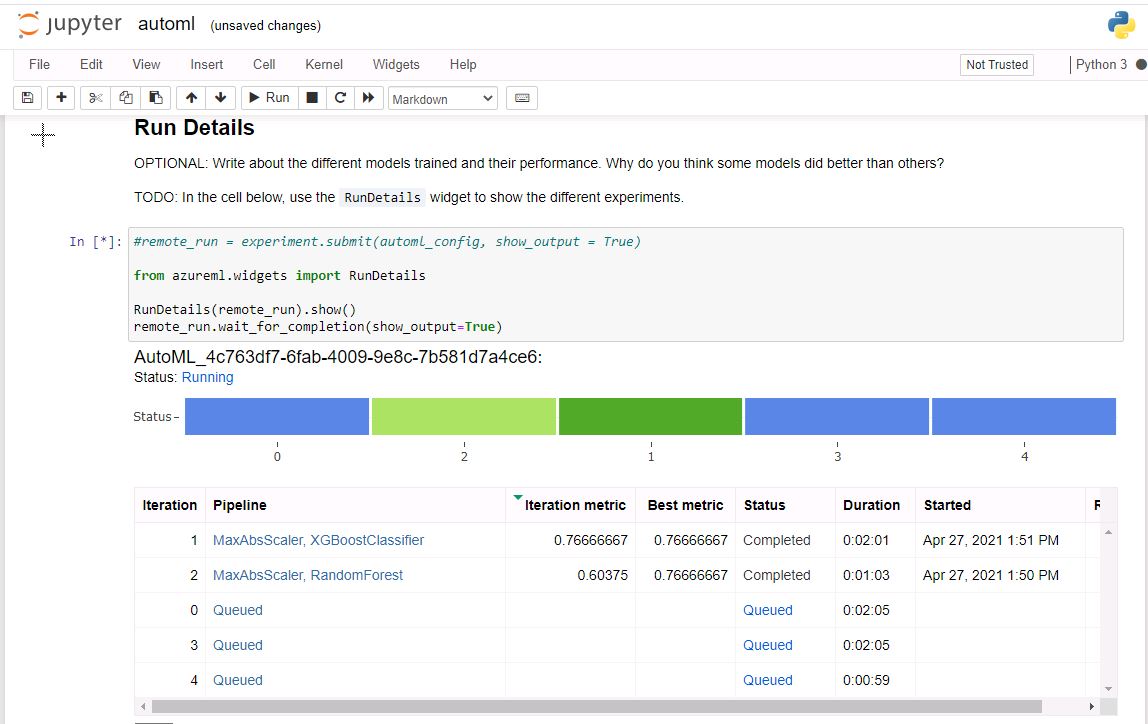Click the Not Trusted indicator
Screen dimensions: 1148x724
point(996,64)
